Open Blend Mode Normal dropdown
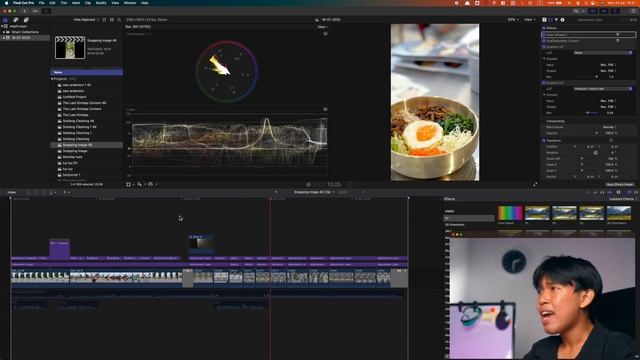This screenshot has height=360, width=640. 610,127
